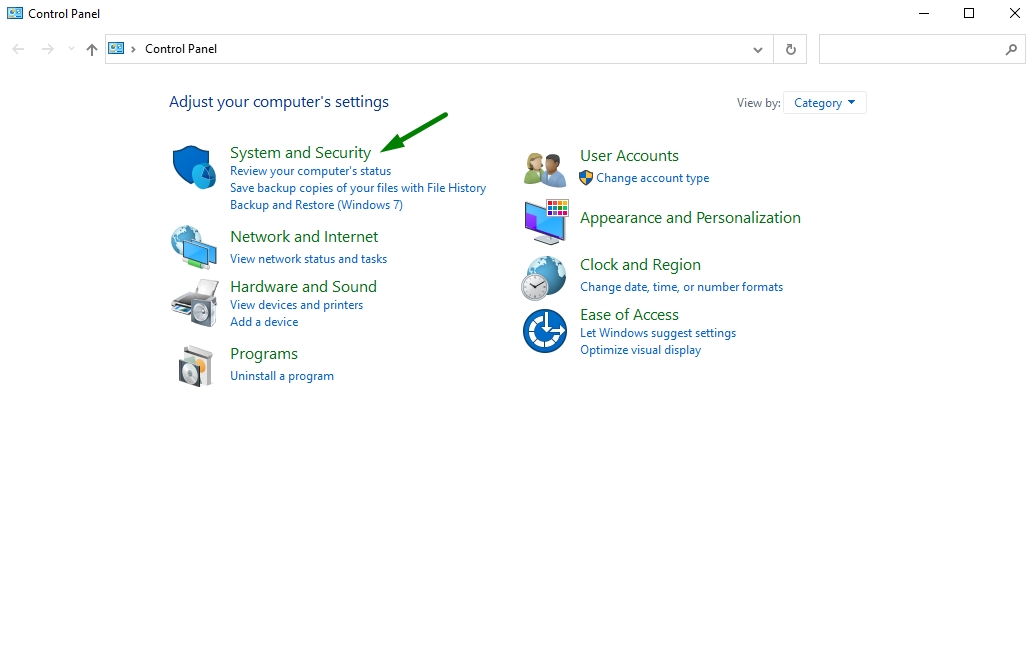This screenshot has height=664, width=1036.
Task: Click Change date, time, or number formats
Action: [681, 287]
